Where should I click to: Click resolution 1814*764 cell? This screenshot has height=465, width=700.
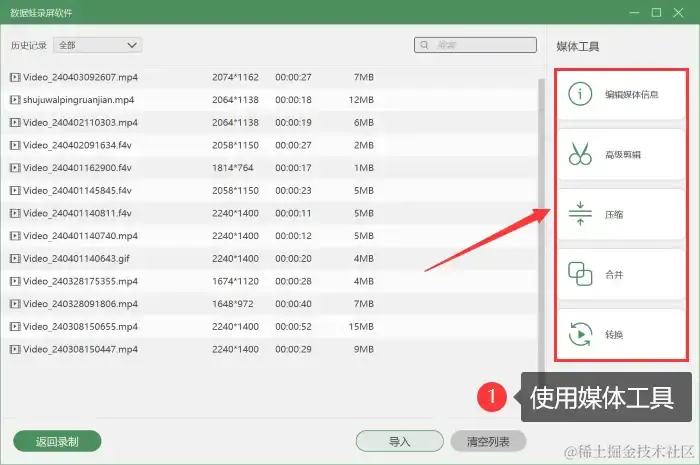[233, 168]
